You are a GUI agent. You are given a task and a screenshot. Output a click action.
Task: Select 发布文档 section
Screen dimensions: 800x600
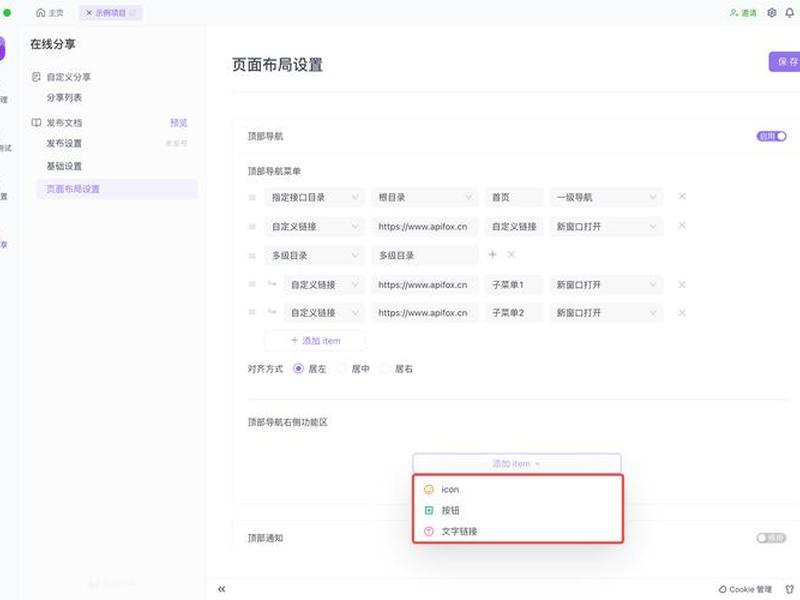tap(64, 122)
